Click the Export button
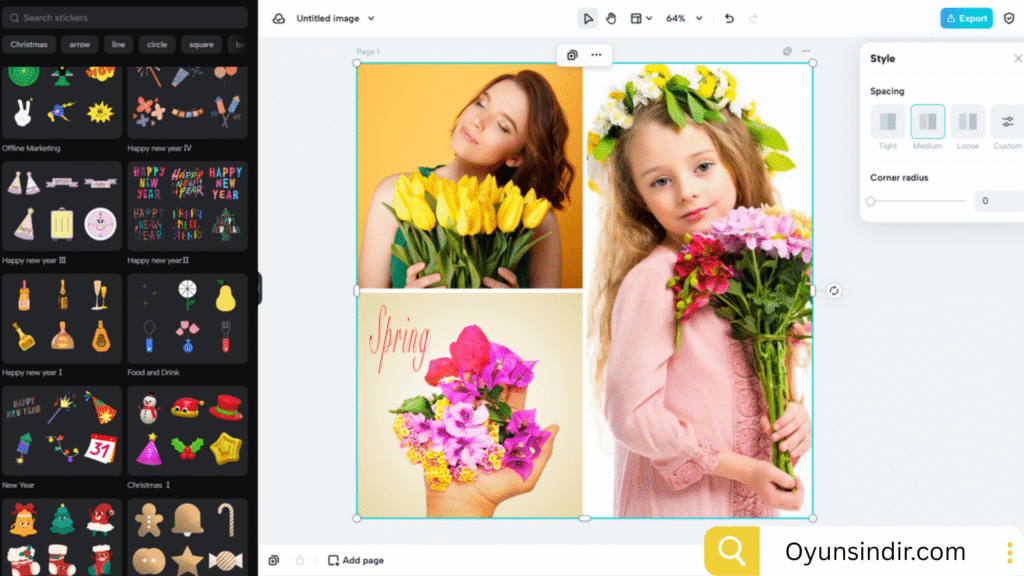 point(966,17)
